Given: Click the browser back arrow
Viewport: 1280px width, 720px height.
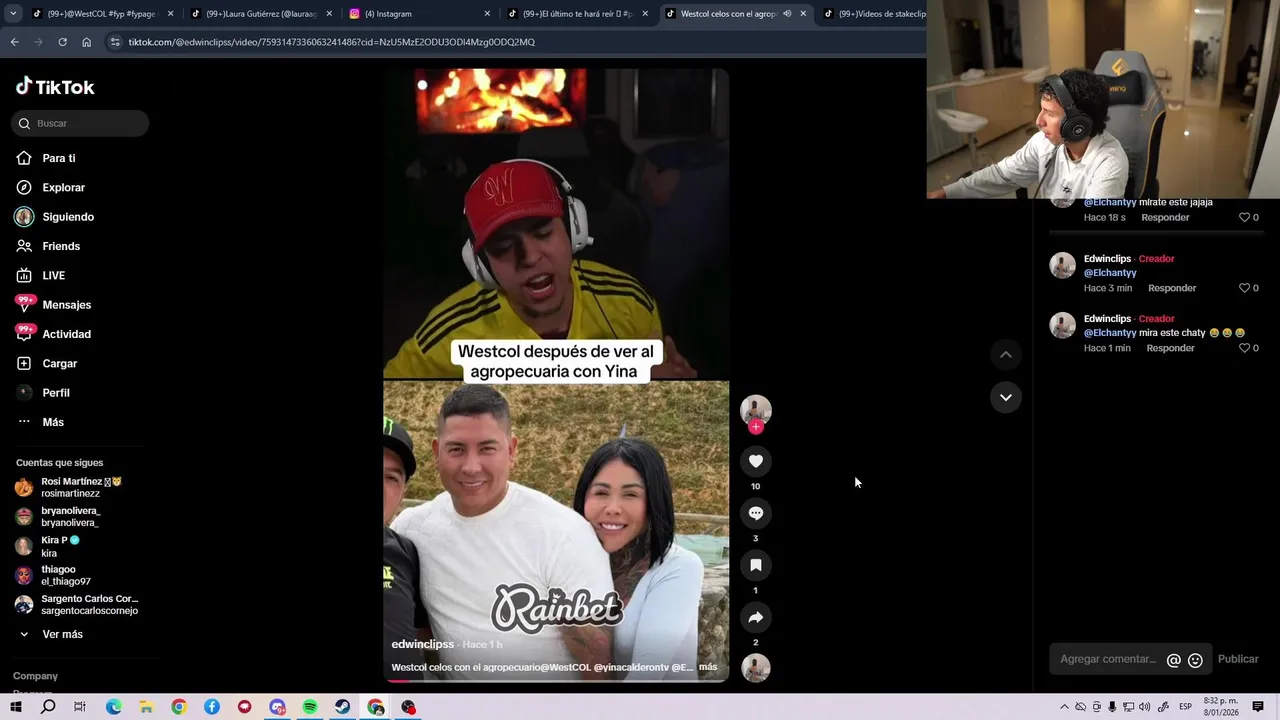Looking at the screenshot, I should pos(14,42).
